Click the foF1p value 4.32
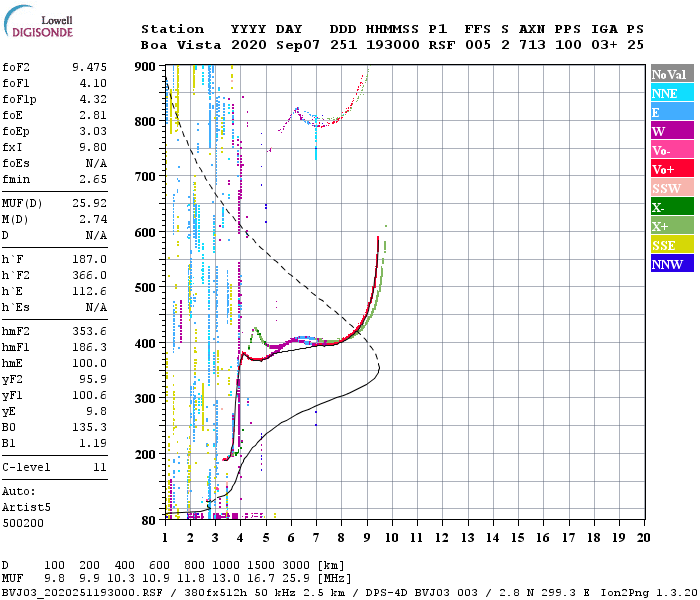This screenshot has height=600, width=700. click(x=93, y=99)
